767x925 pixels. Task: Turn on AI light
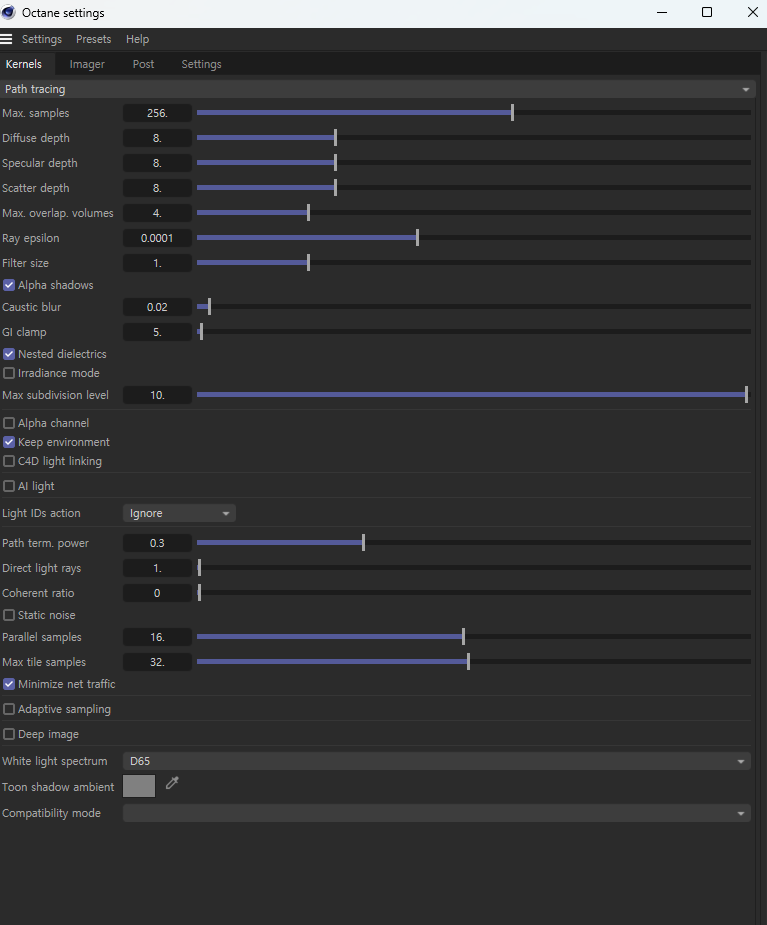(9, 486)
